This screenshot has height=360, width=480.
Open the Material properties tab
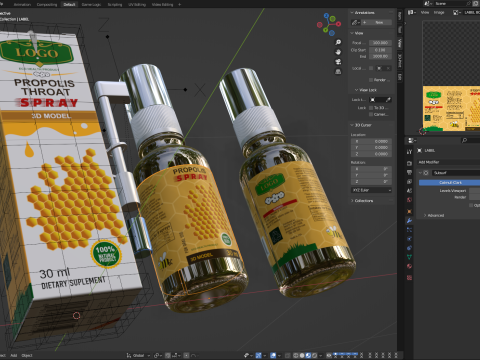(409, 266)
